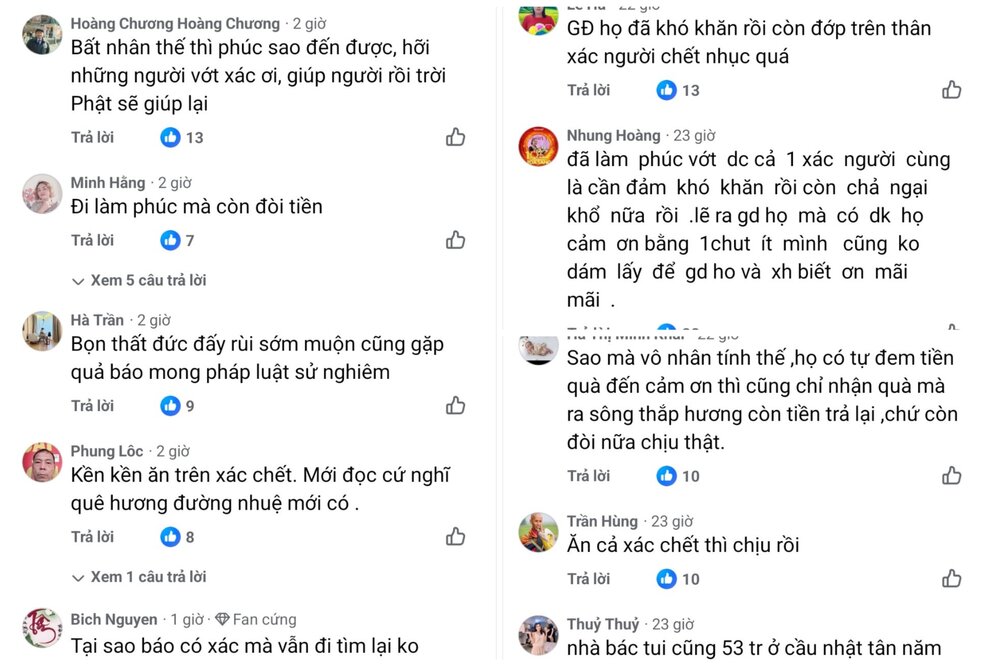Click the like icon on Trần Hùng's comment
Image resolution: width=999 pixels, height=666 pixels.
tap(951, 578)
